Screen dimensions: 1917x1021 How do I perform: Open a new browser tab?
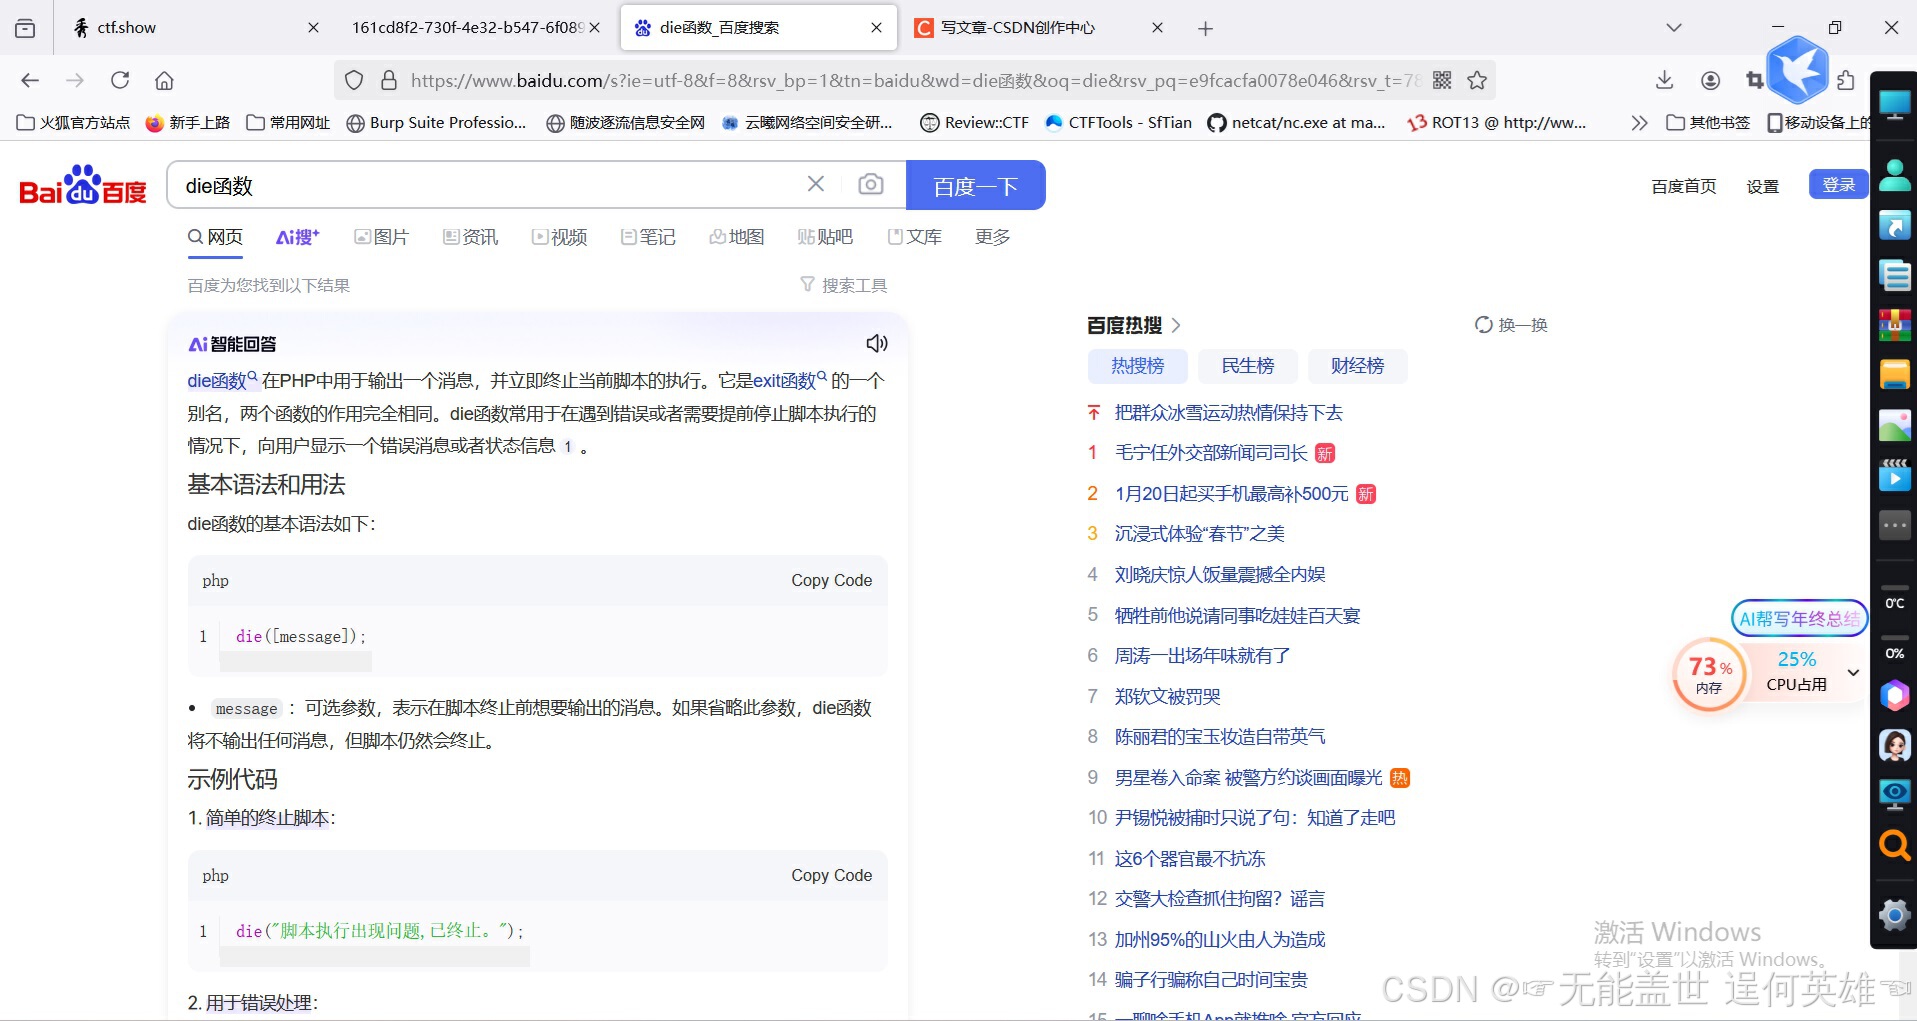[x=1205, y=28]
